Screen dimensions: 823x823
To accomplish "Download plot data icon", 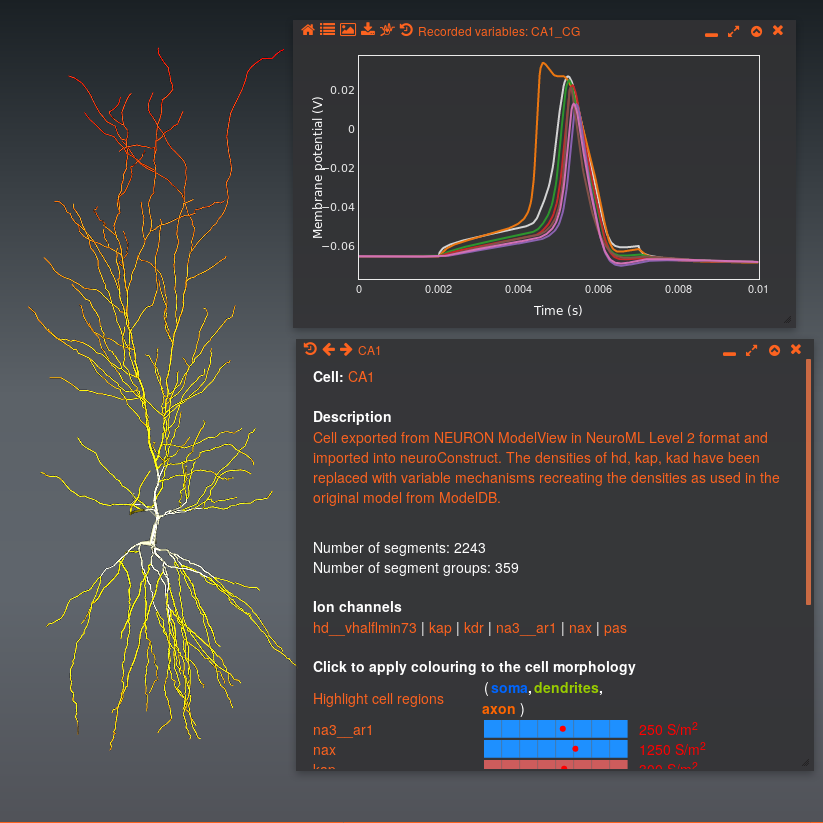I will (367, 31).
